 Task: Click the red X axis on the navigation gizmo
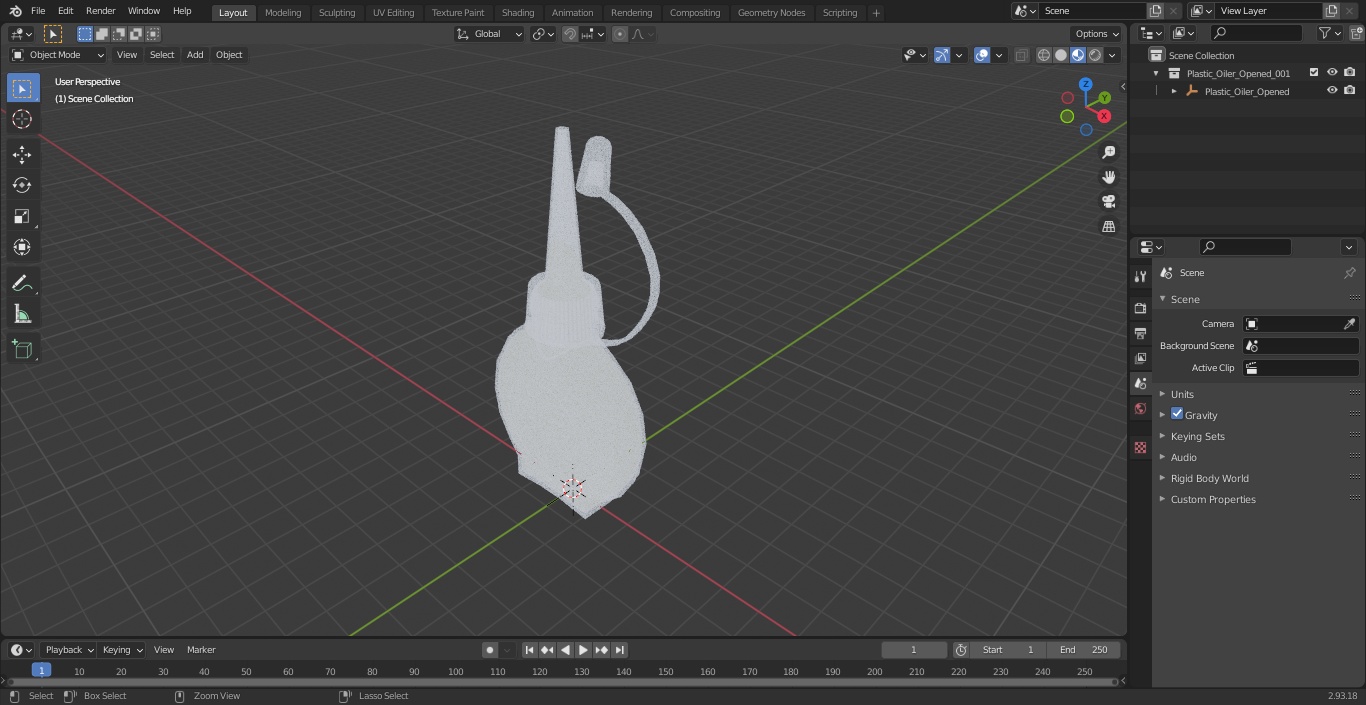pos(1104,116)
